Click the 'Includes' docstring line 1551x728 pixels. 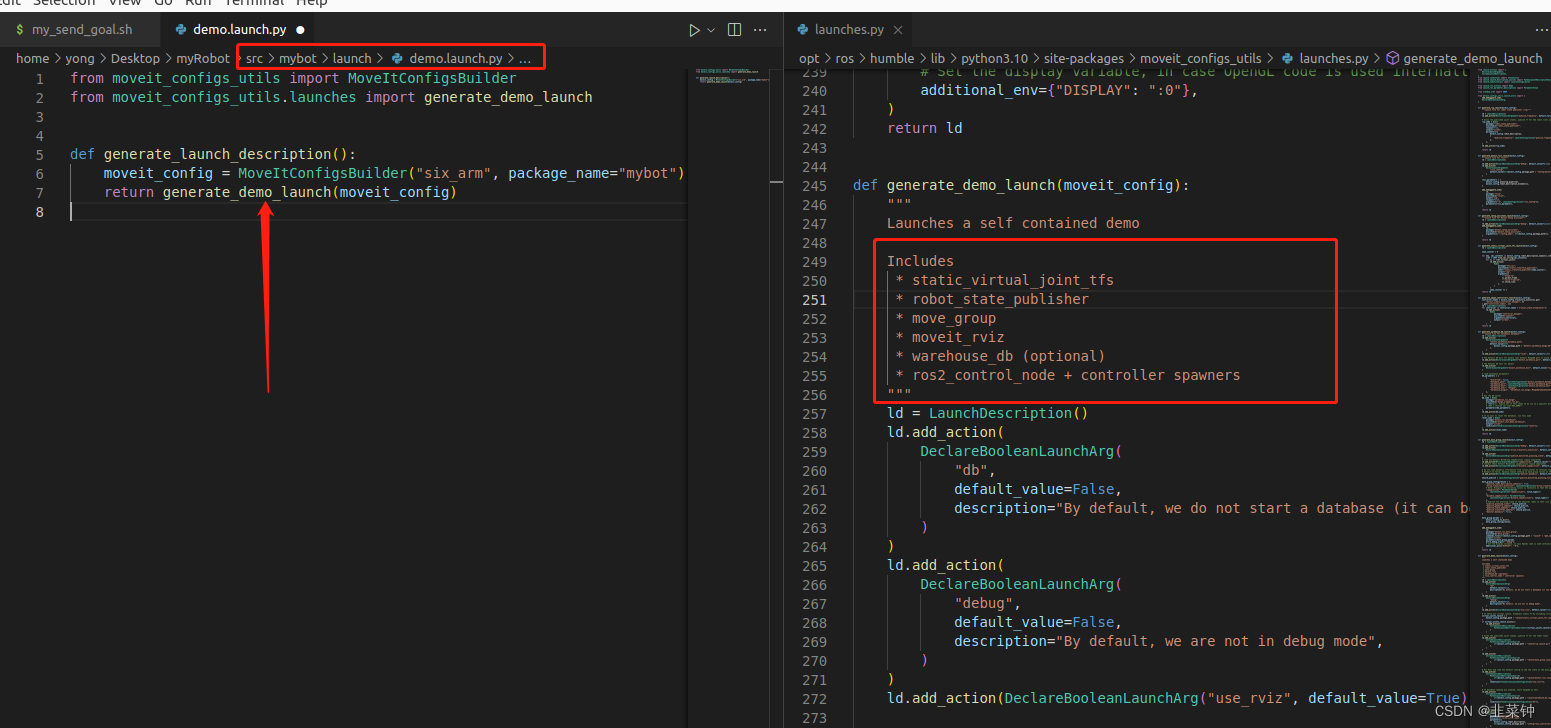coord(920,261)
